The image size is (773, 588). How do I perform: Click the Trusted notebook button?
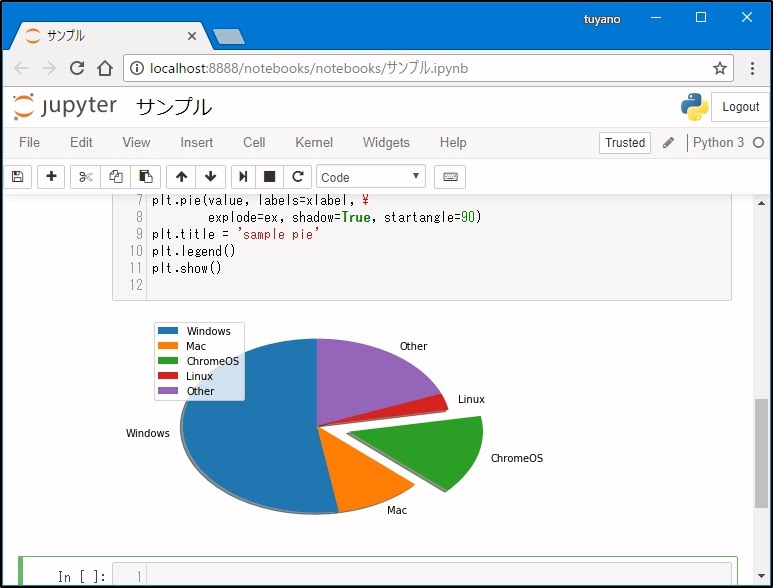(x=625, y=143)
